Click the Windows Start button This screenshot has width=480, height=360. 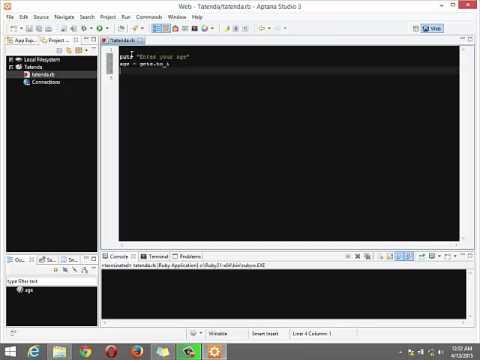click(10, 352)
